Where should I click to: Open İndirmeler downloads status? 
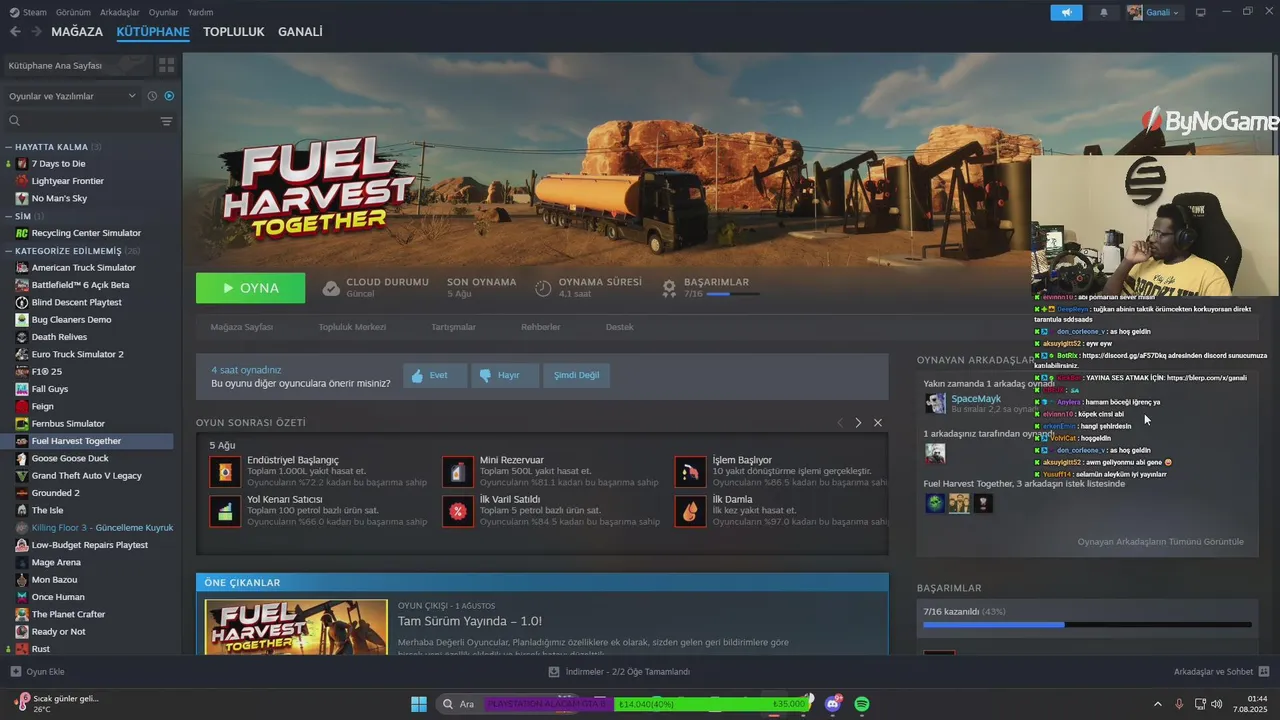[x=619, y=672]
